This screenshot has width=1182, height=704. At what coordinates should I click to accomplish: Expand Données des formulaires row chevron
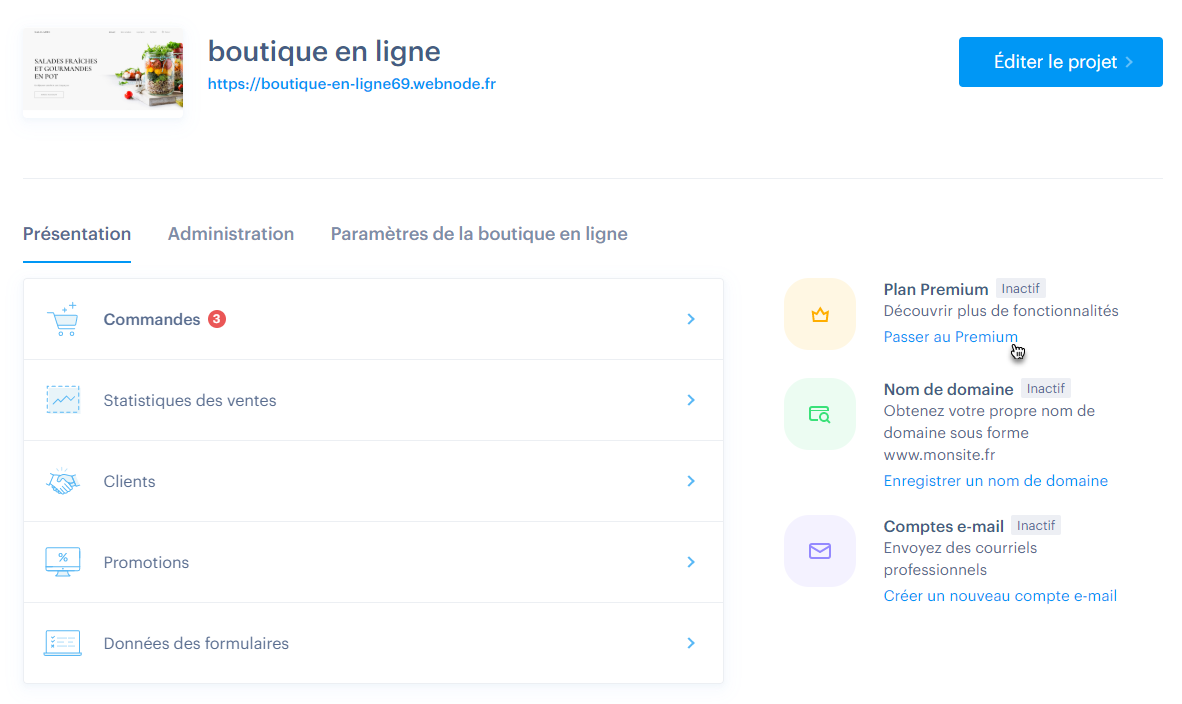(691, 643)
